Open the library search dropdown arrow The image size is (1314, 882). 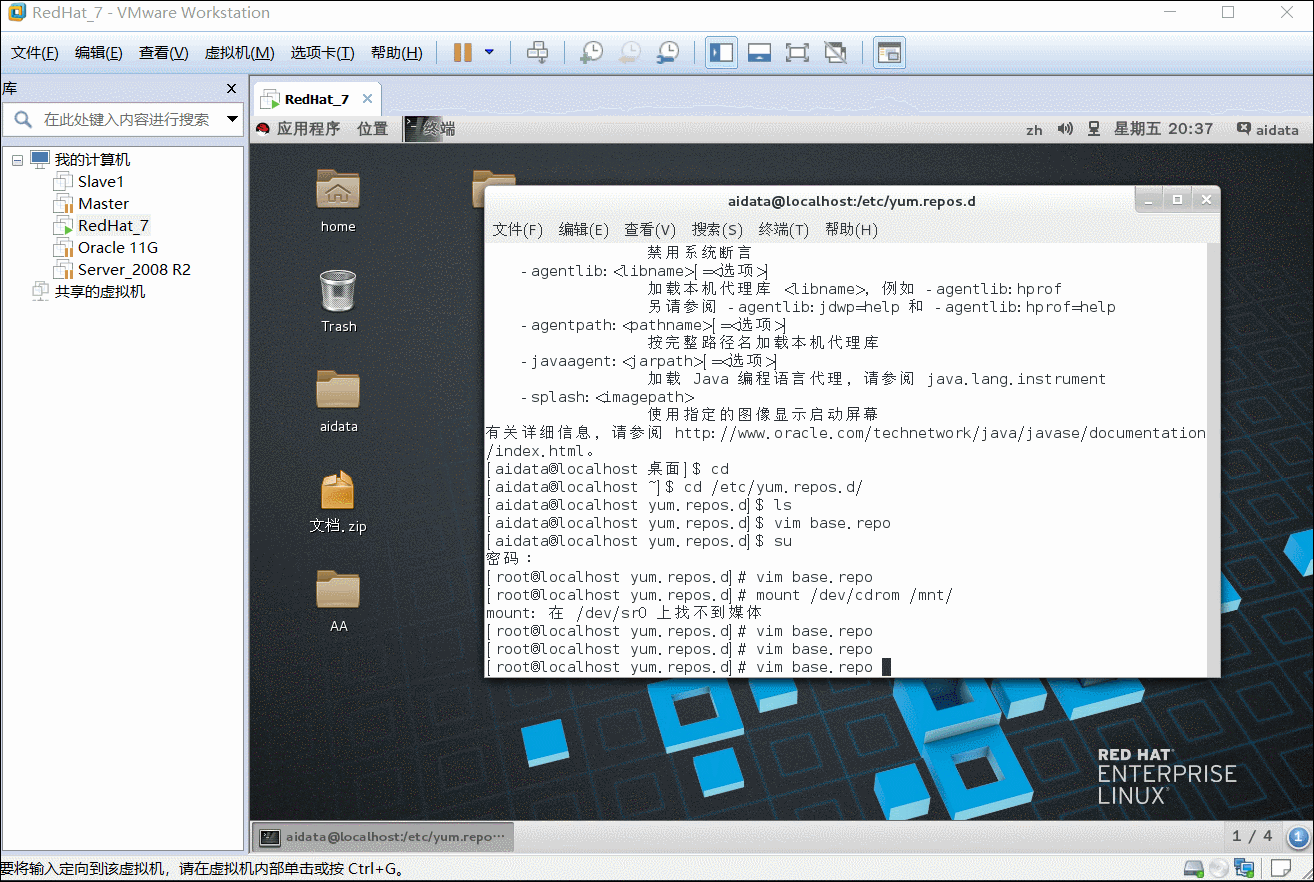point(232,119)
